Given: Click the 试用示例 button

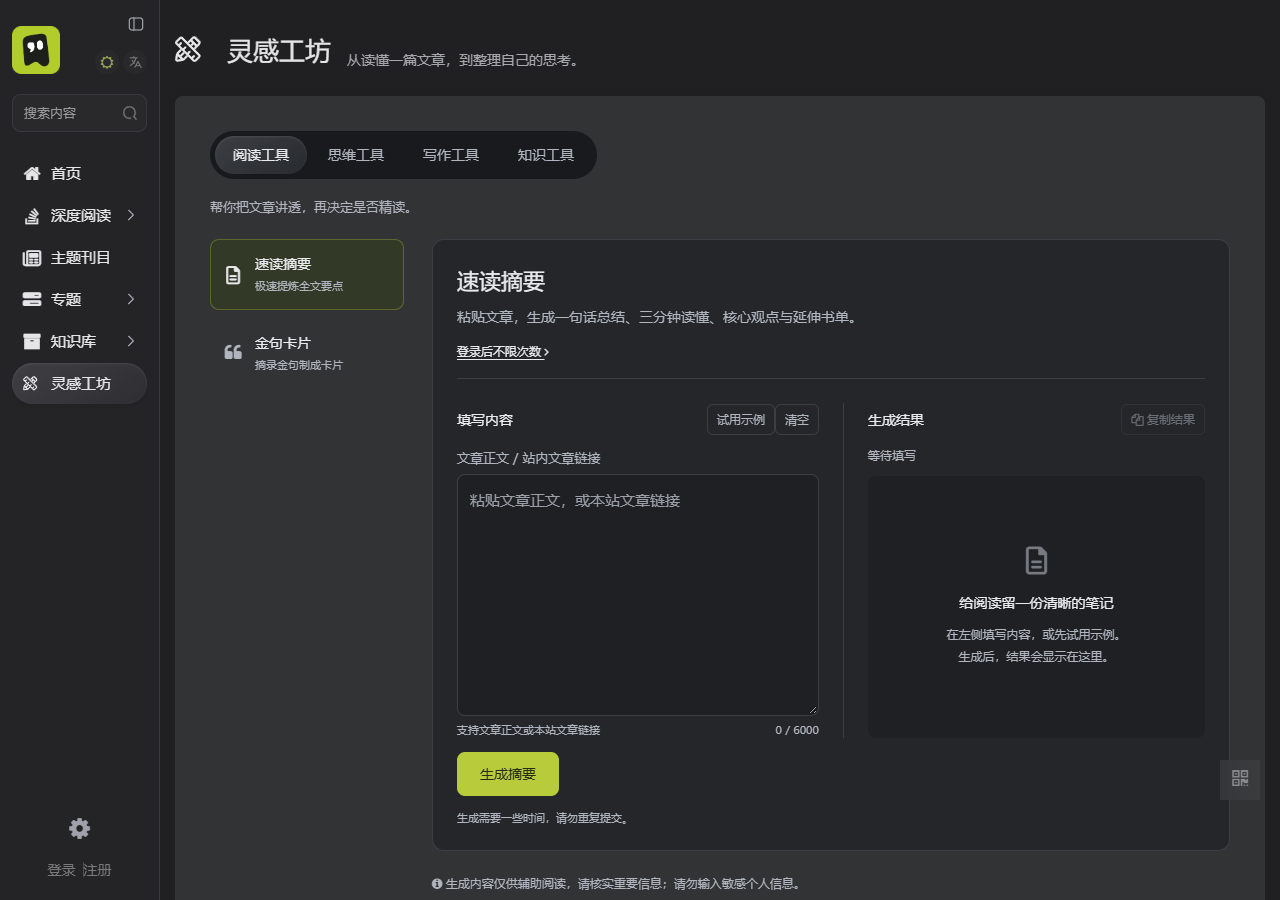Looking at the screenshot, I should [741, 420].
